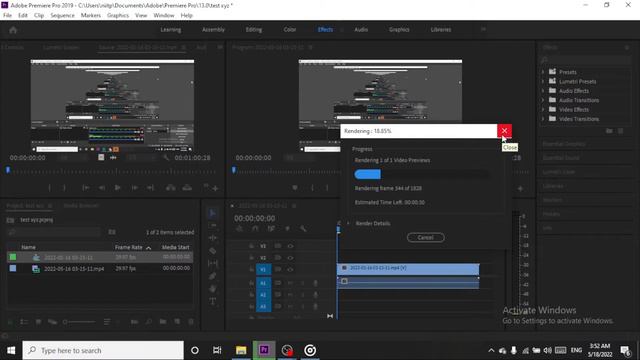Toggle Linked Selection in timeline header

271,229
